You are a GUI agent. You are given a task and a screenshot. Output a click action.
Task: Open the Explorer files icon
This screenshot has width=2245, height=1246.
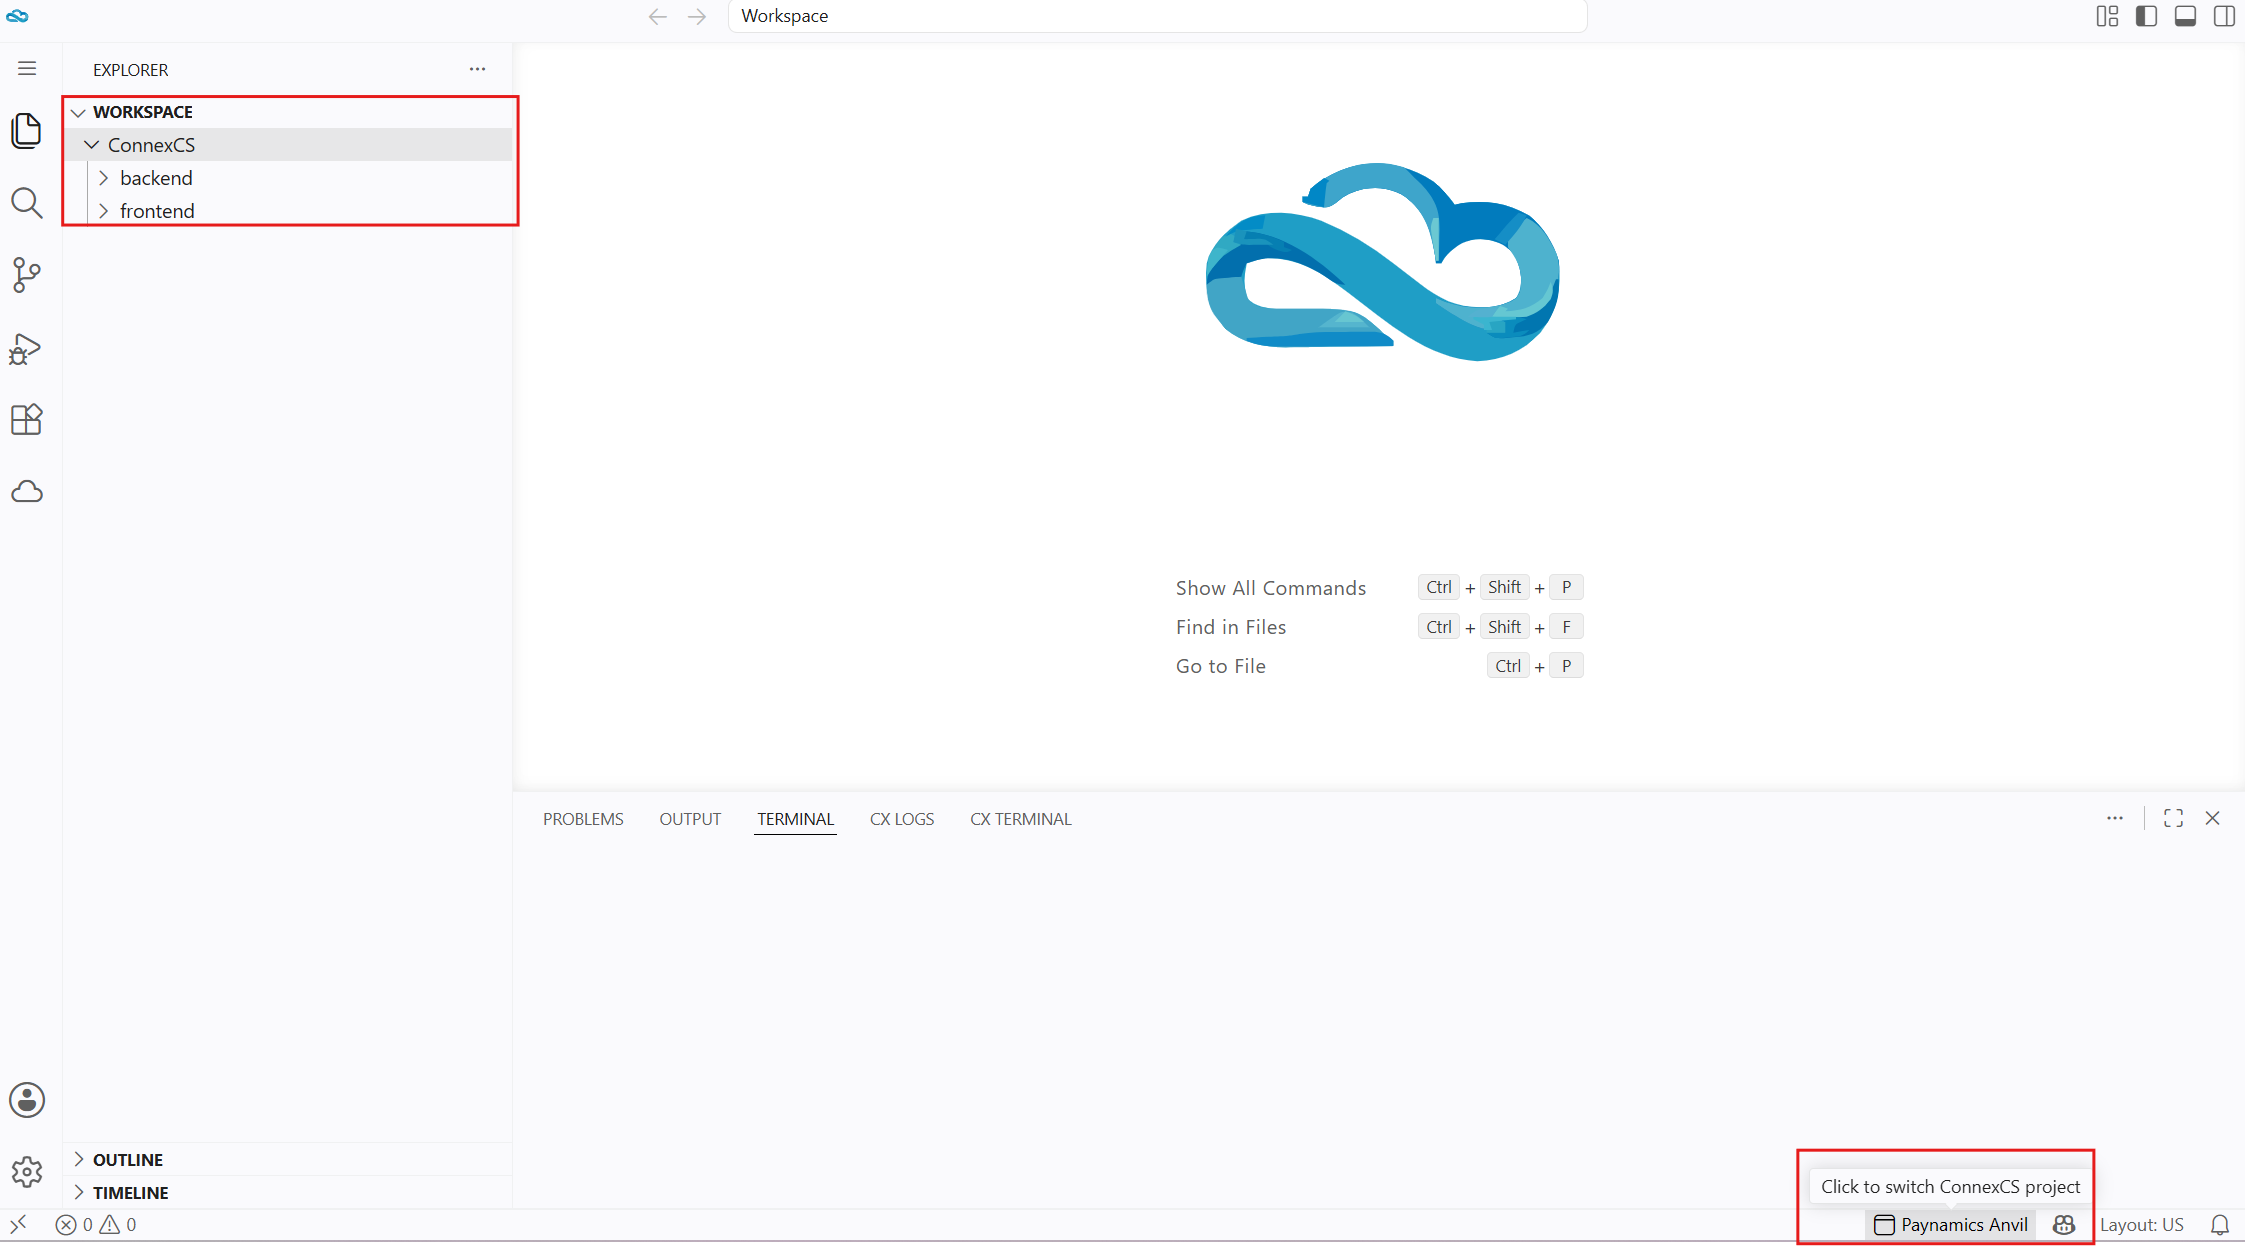pos(27,130)
